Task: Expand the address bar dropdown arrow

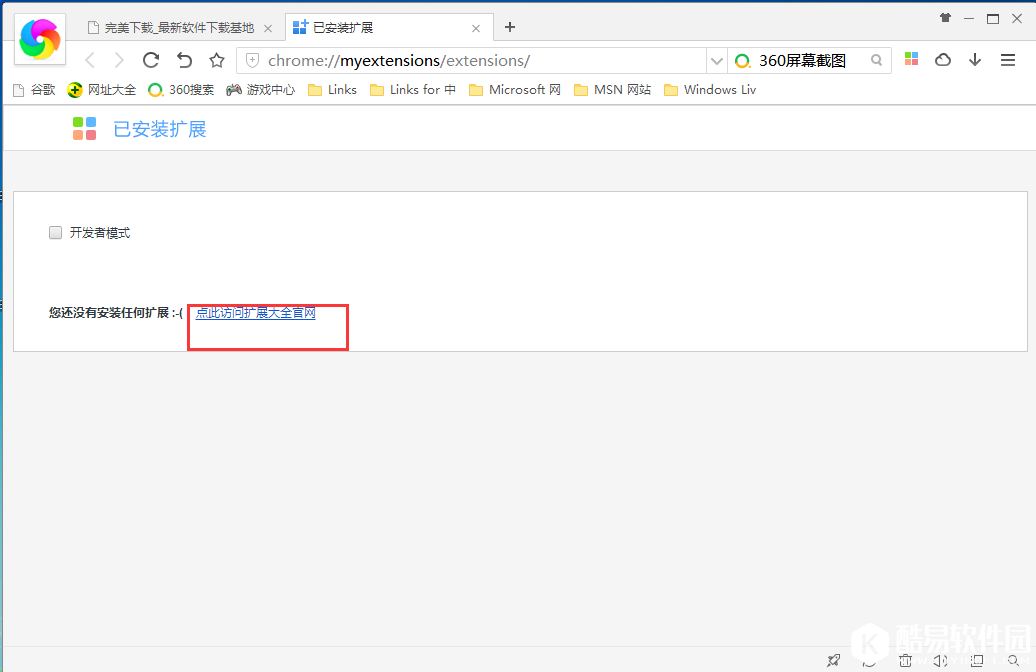Action: (x=716, y=61)
